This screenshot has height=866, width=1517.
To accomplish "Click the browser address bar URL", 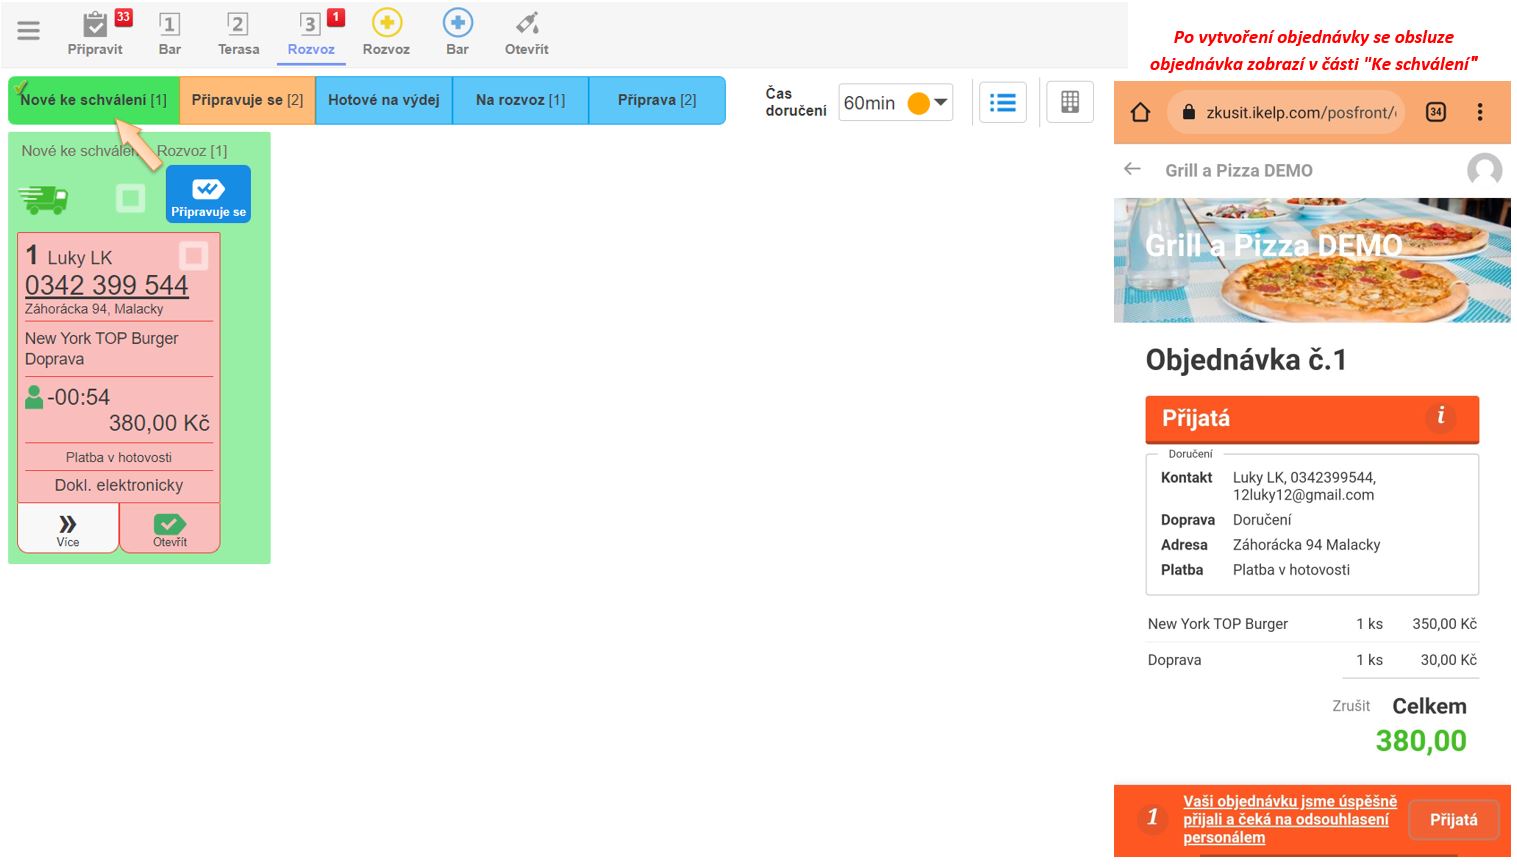I will pyautogui.click(x=1299, y=112).
